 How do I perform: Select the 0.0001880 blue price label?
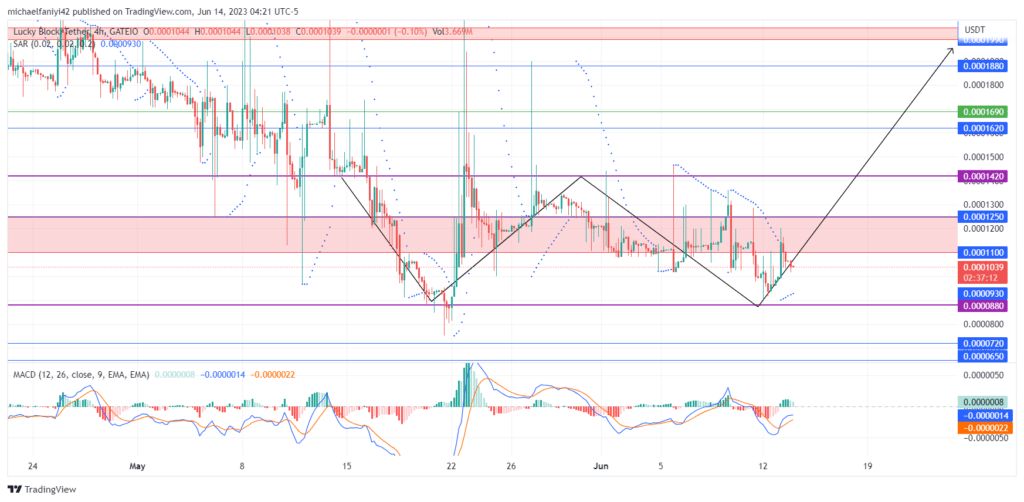tap(982, 66)
